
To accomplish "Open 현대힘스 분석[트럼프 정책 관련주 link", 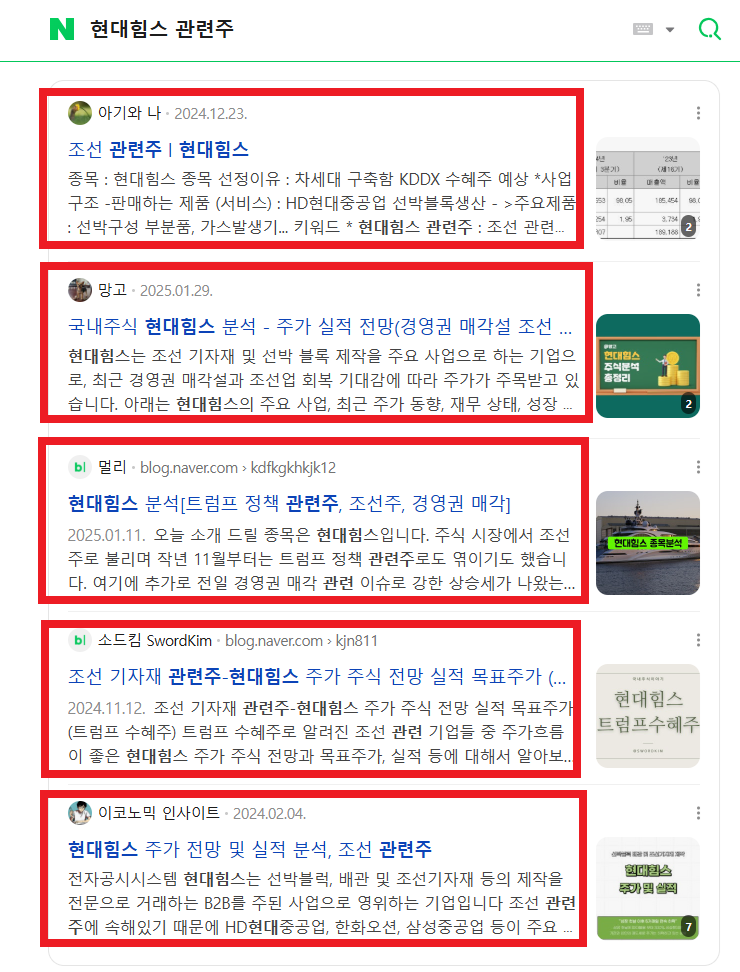I will pos(289,503).
